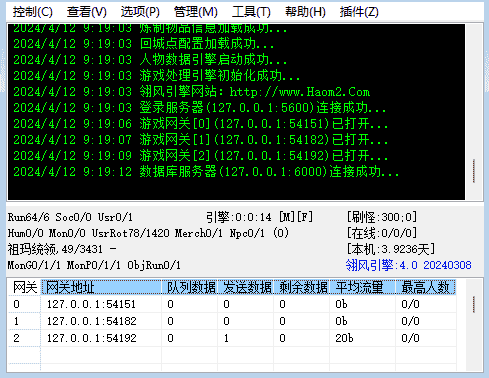Viewport: 489px width, 378px height.
Task: Click log line 游戏网关[0] 已打开
Action: tap(201, 124)
